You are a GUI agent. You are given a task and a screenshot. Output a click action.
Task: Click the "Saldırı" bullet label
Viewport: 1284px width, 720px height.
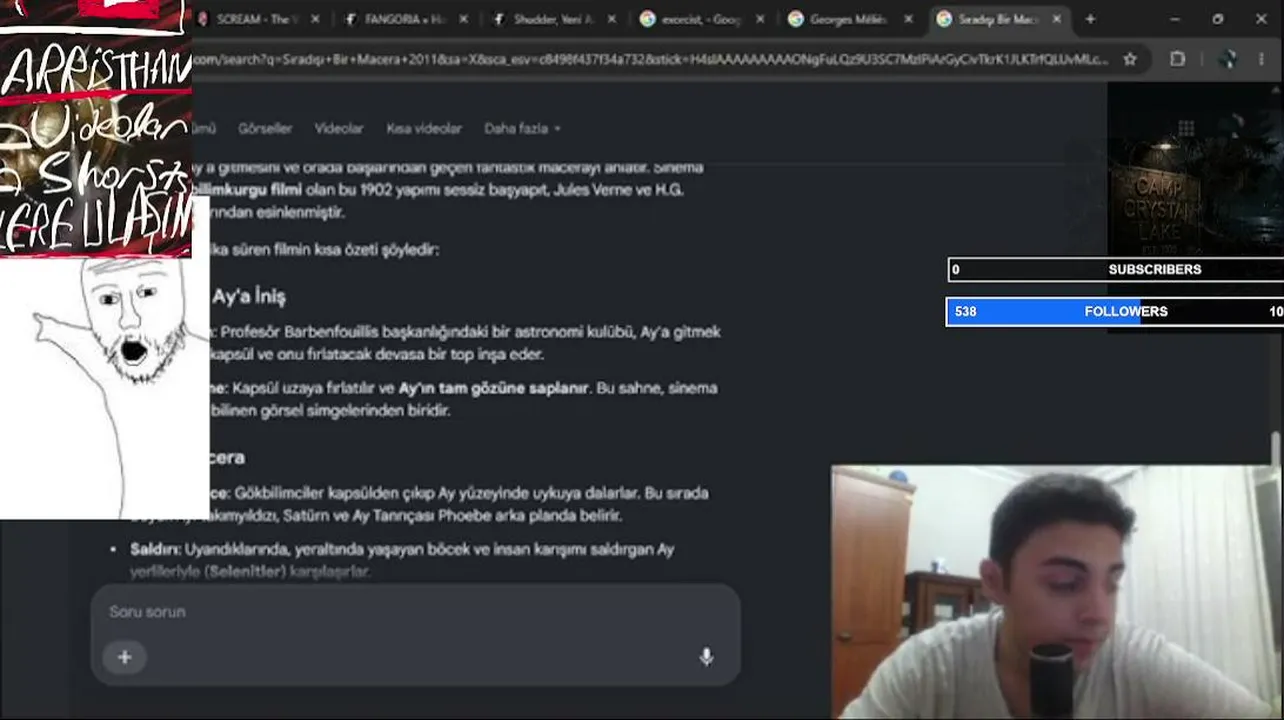[x=155, y=549]
